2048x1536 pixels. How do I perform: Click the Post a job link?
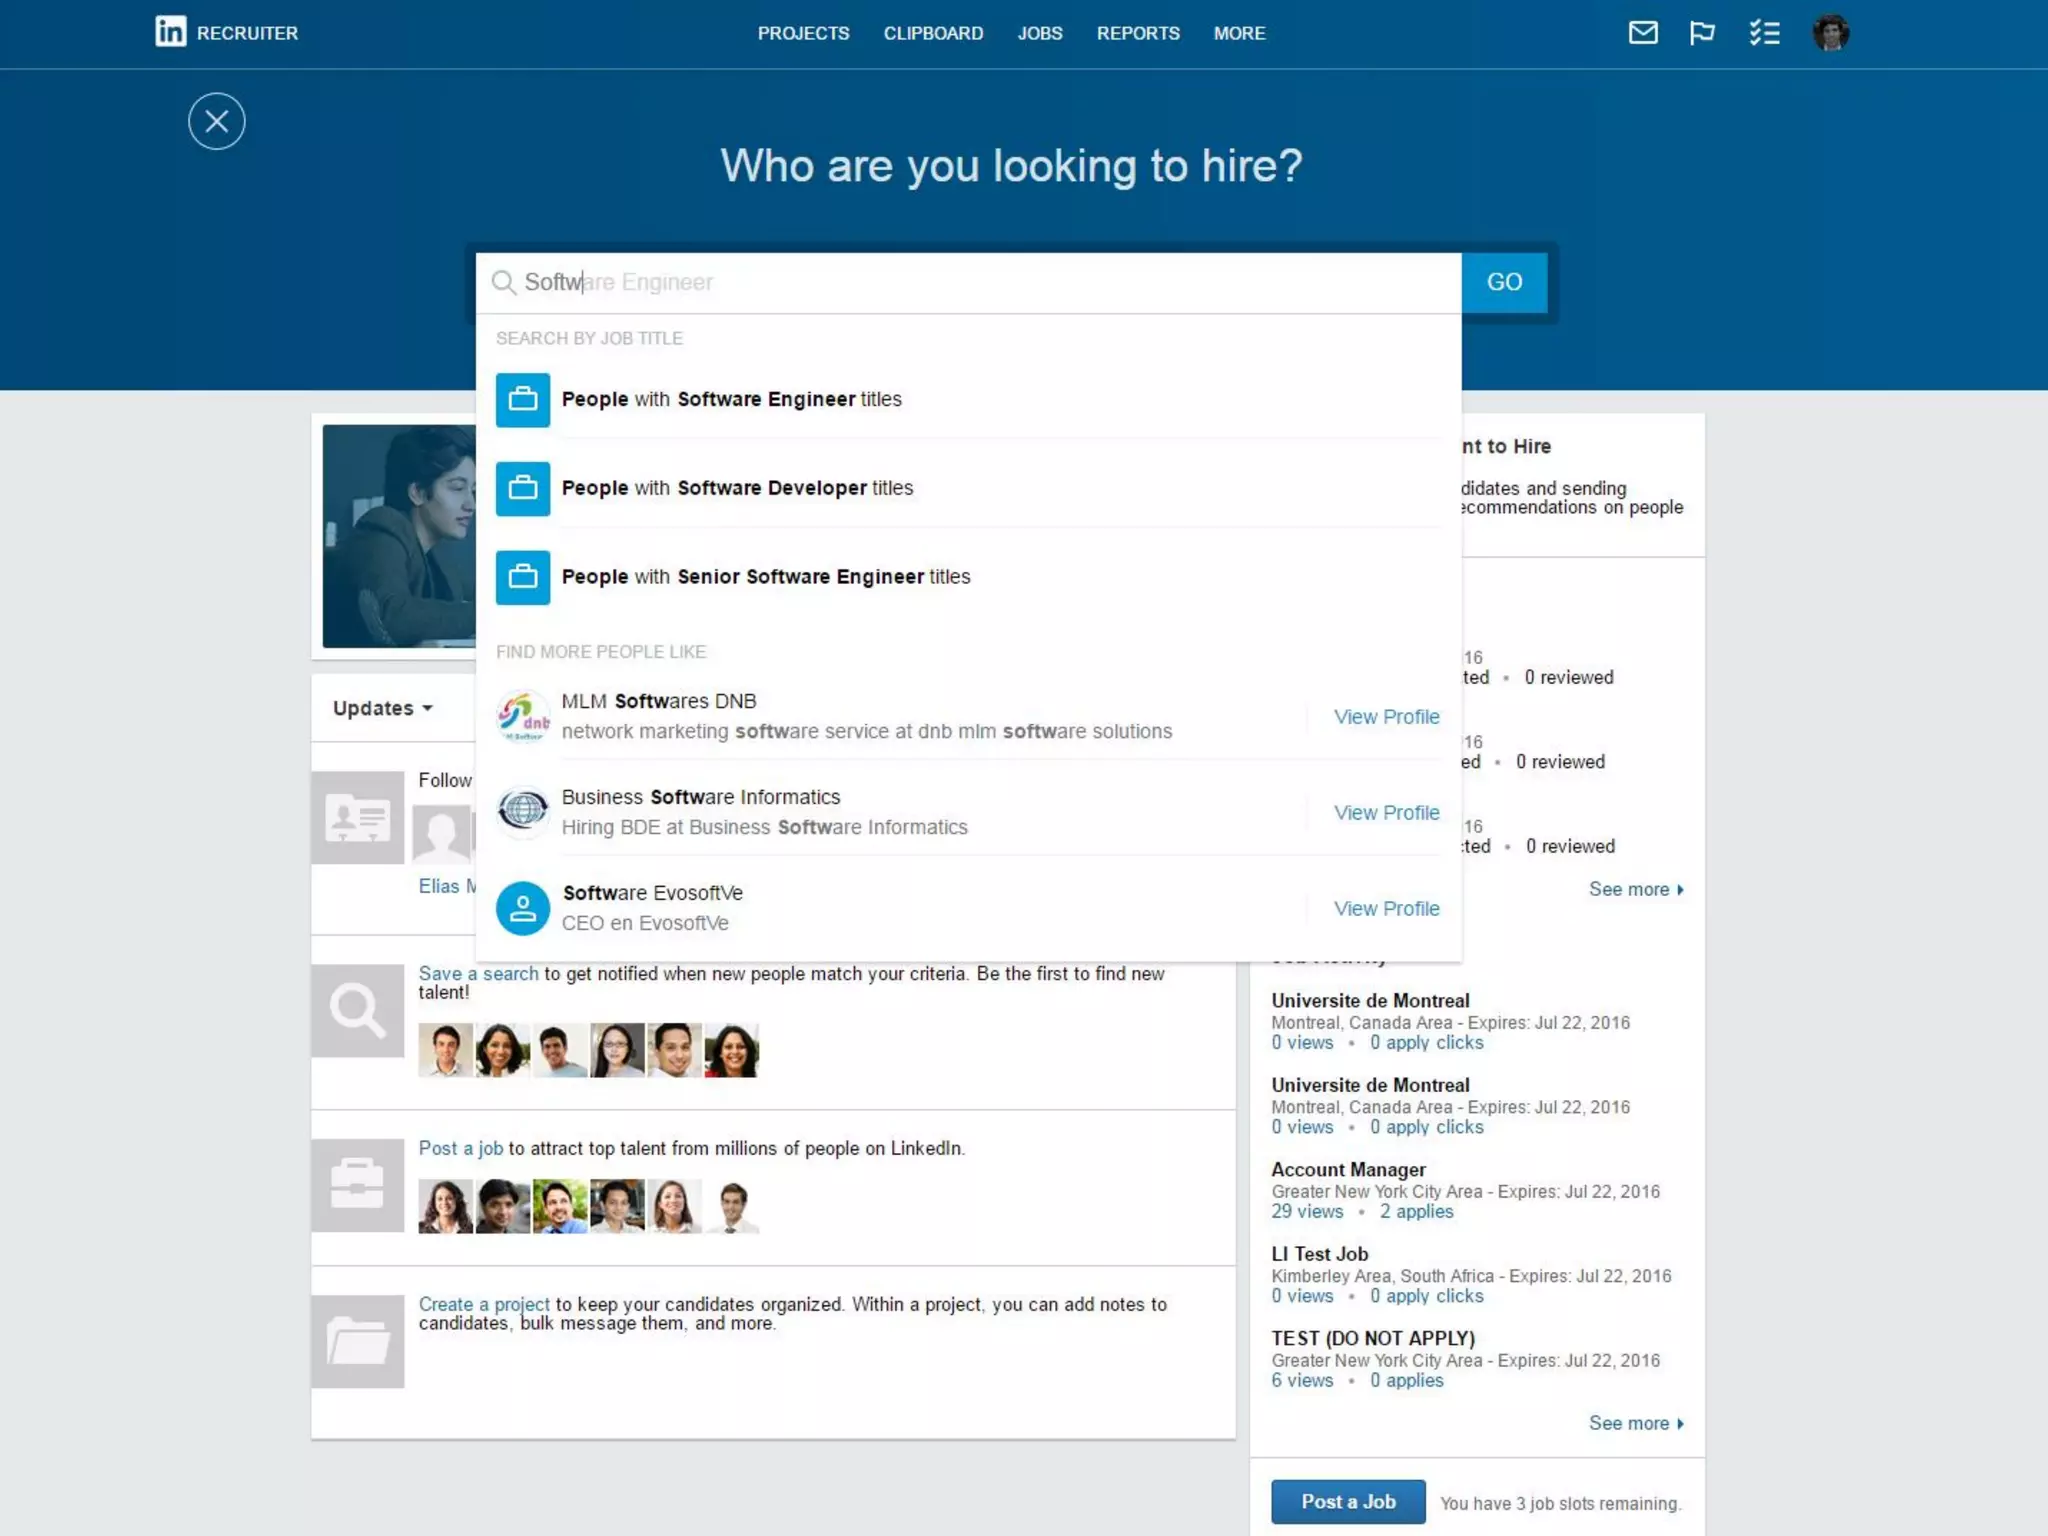[460, 1149]
